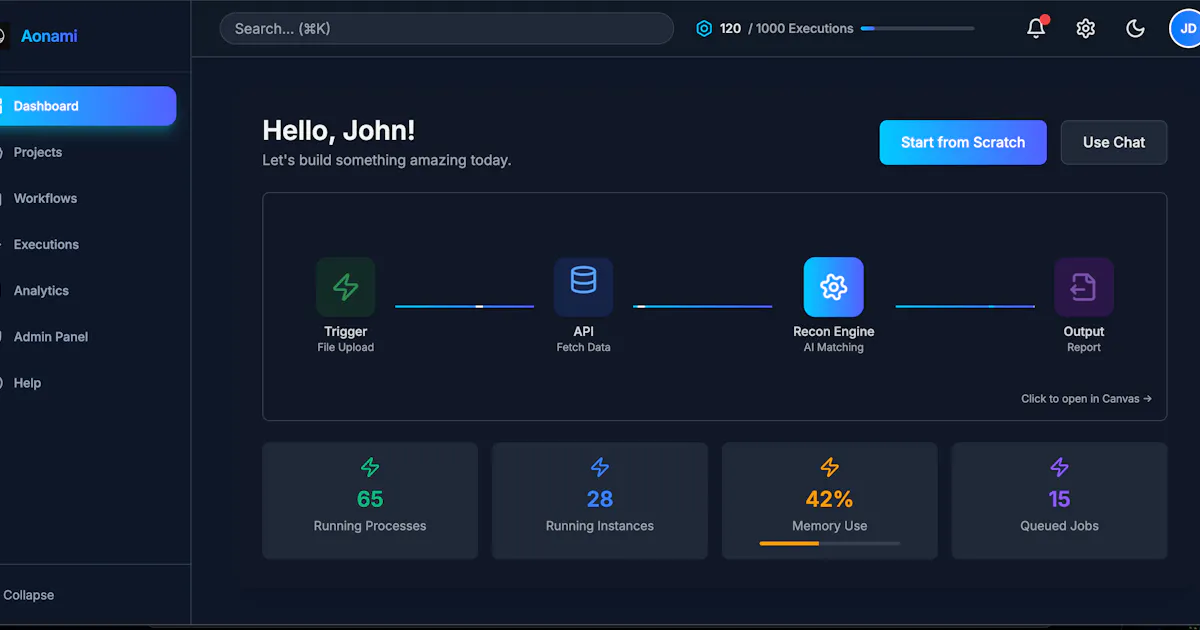This screenshot has width=1200, height=630.
Task: Click the Use Chat button
Action: pyautogui.click(x=1114, y=142)
